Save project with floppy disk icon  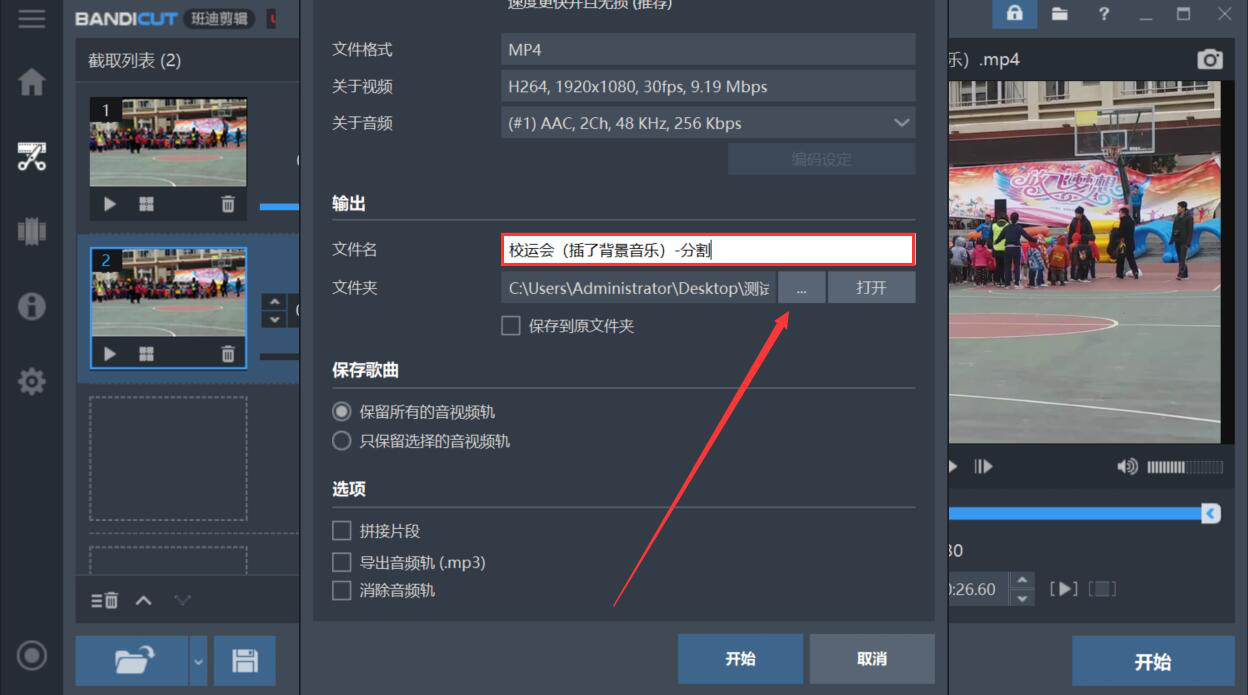click(245, 660)
